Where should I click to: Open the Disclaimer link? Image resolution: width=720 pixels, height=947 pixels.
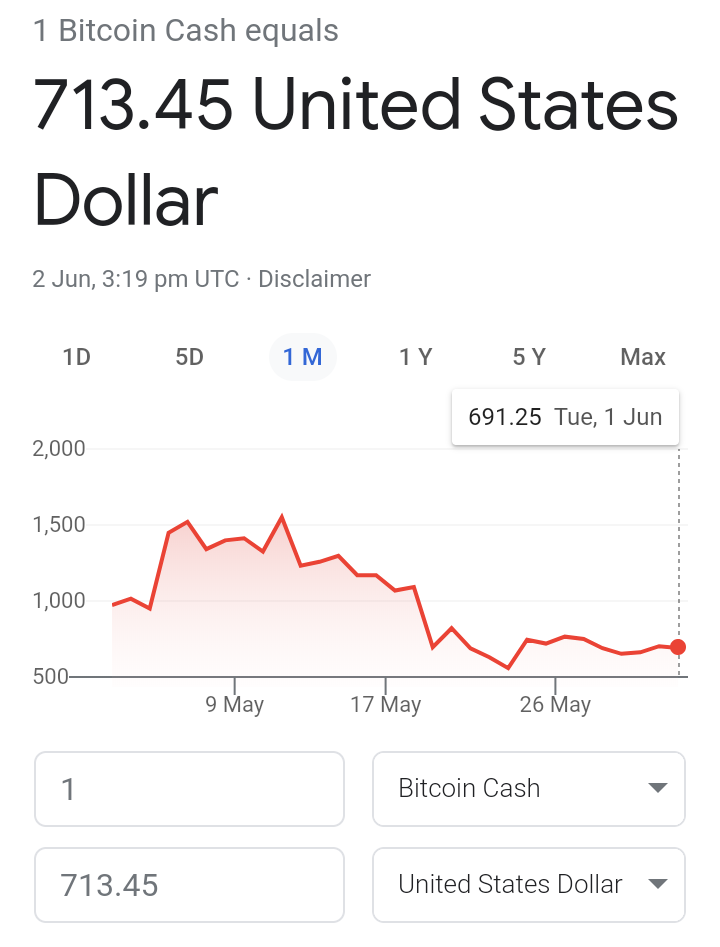(x=314, y=279)
